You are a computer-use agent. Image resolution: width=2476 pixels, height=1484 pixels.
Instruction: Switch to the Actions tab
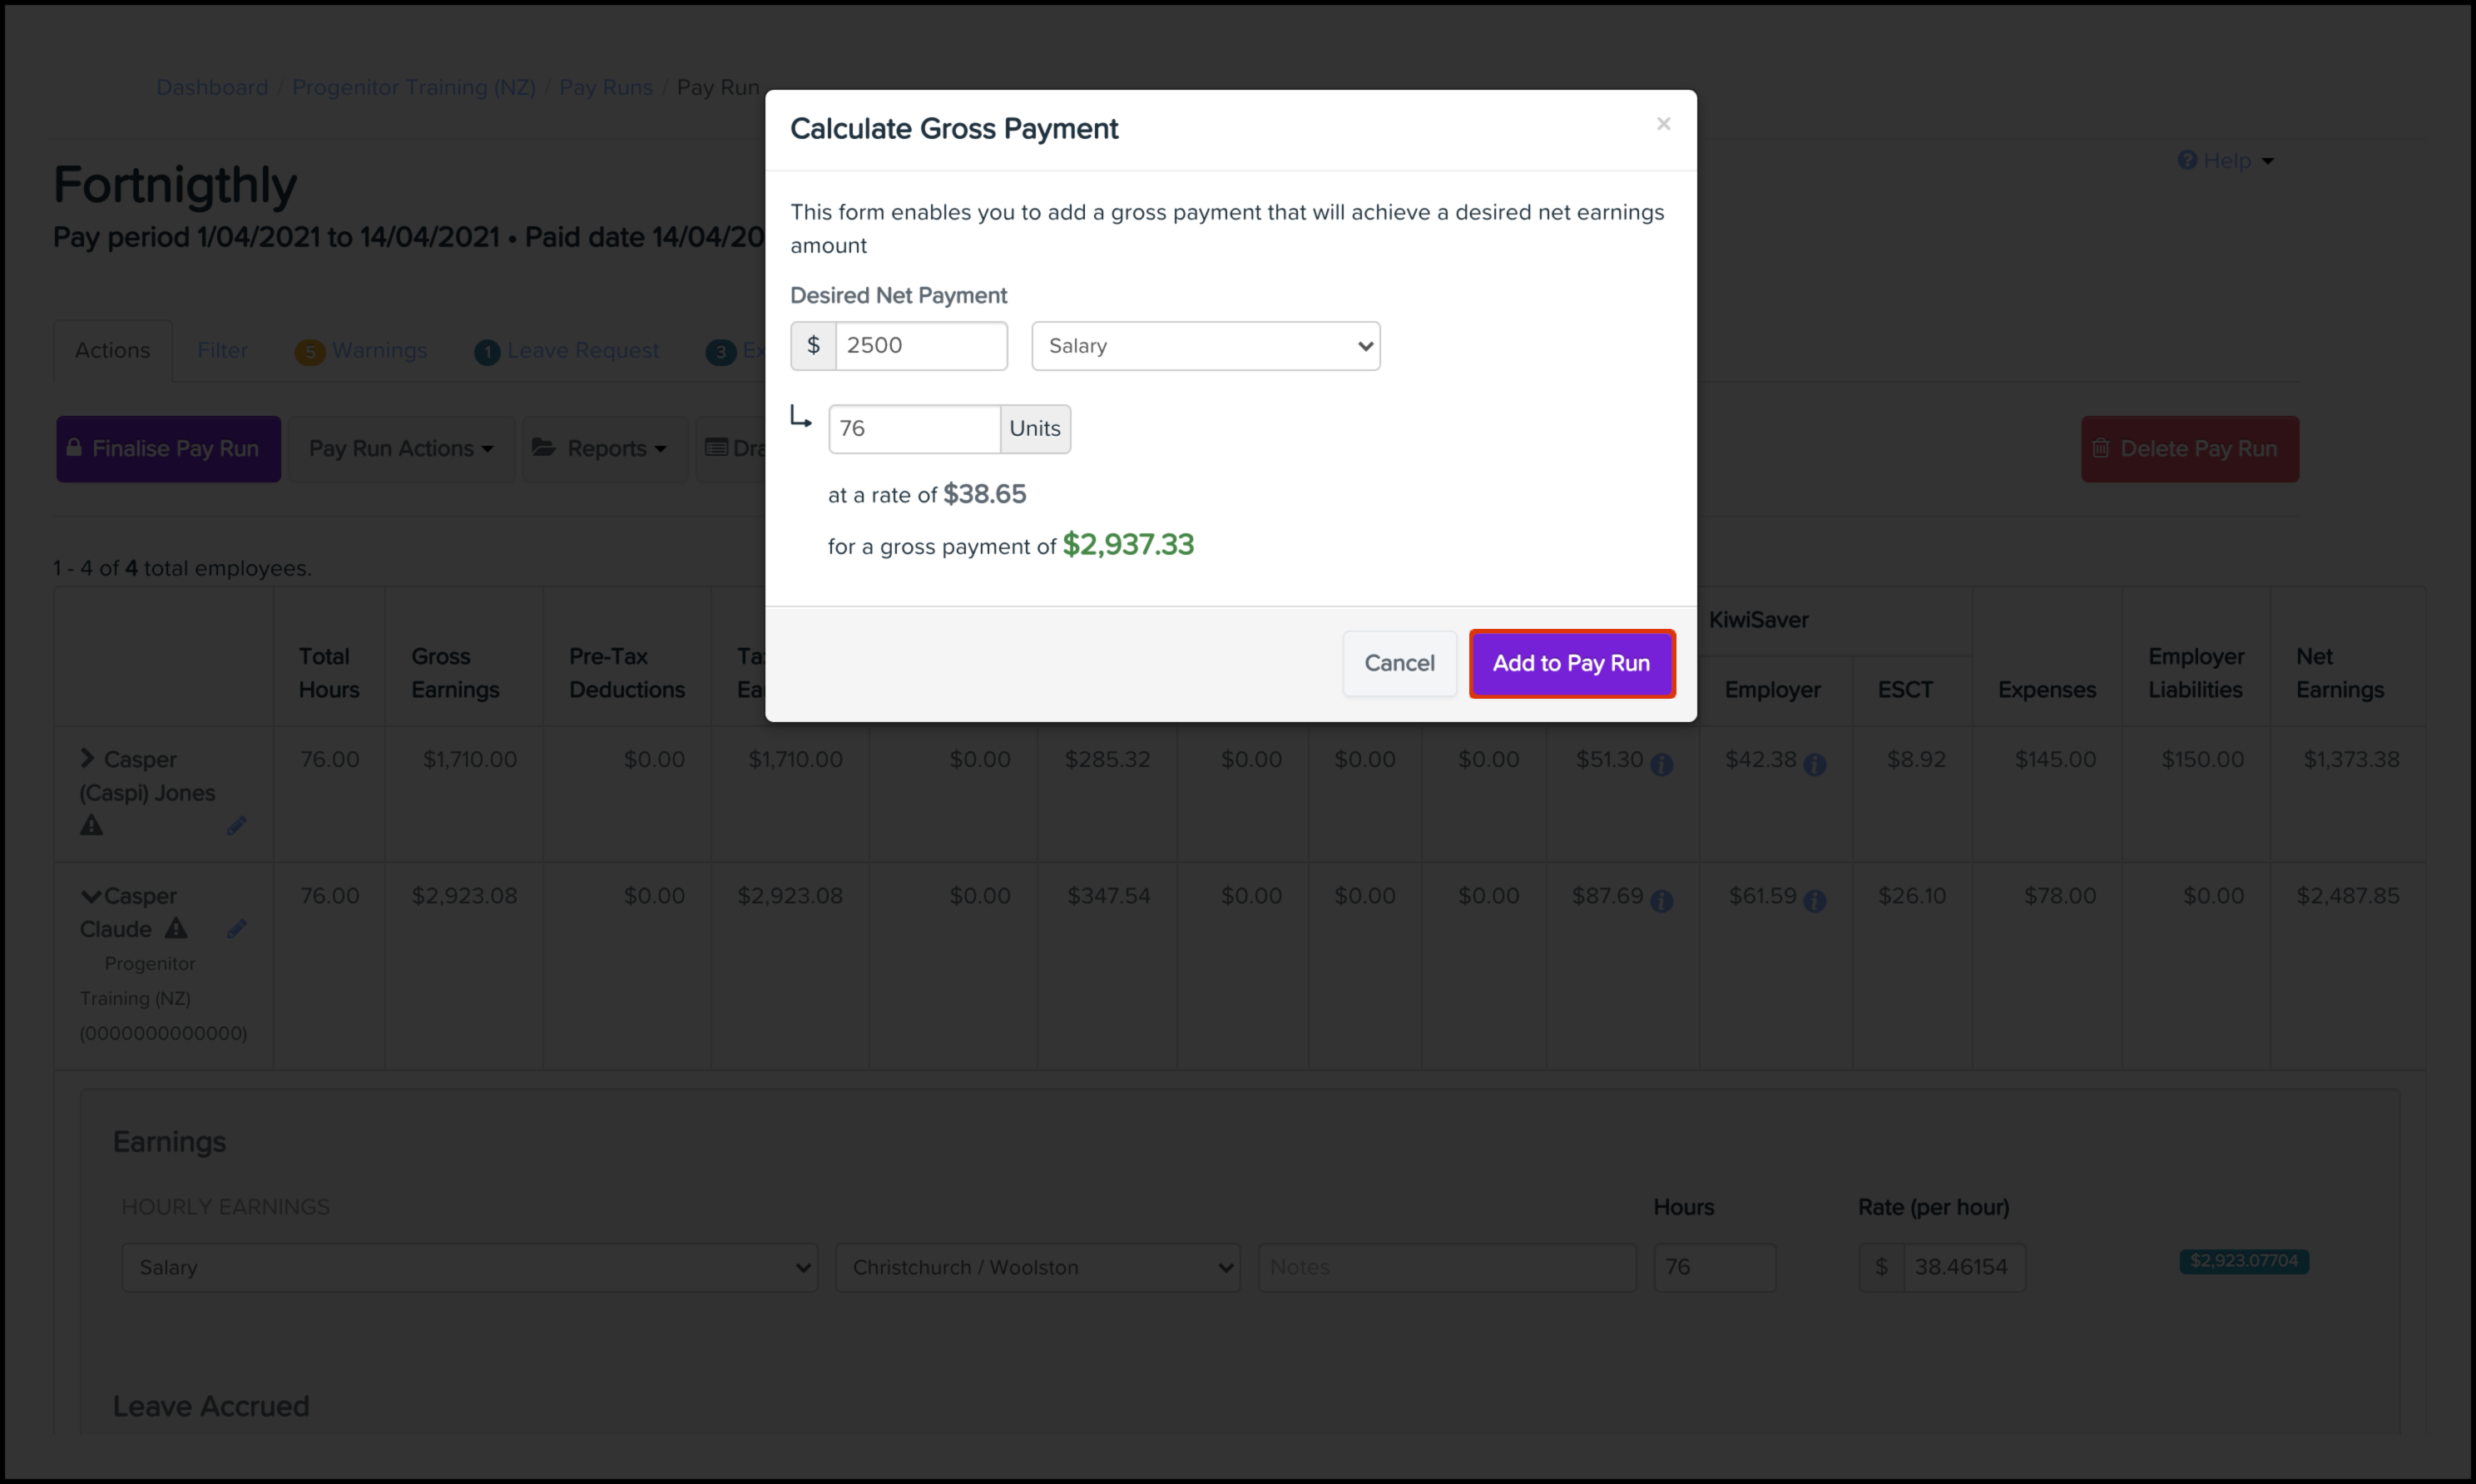pos(112,350)
